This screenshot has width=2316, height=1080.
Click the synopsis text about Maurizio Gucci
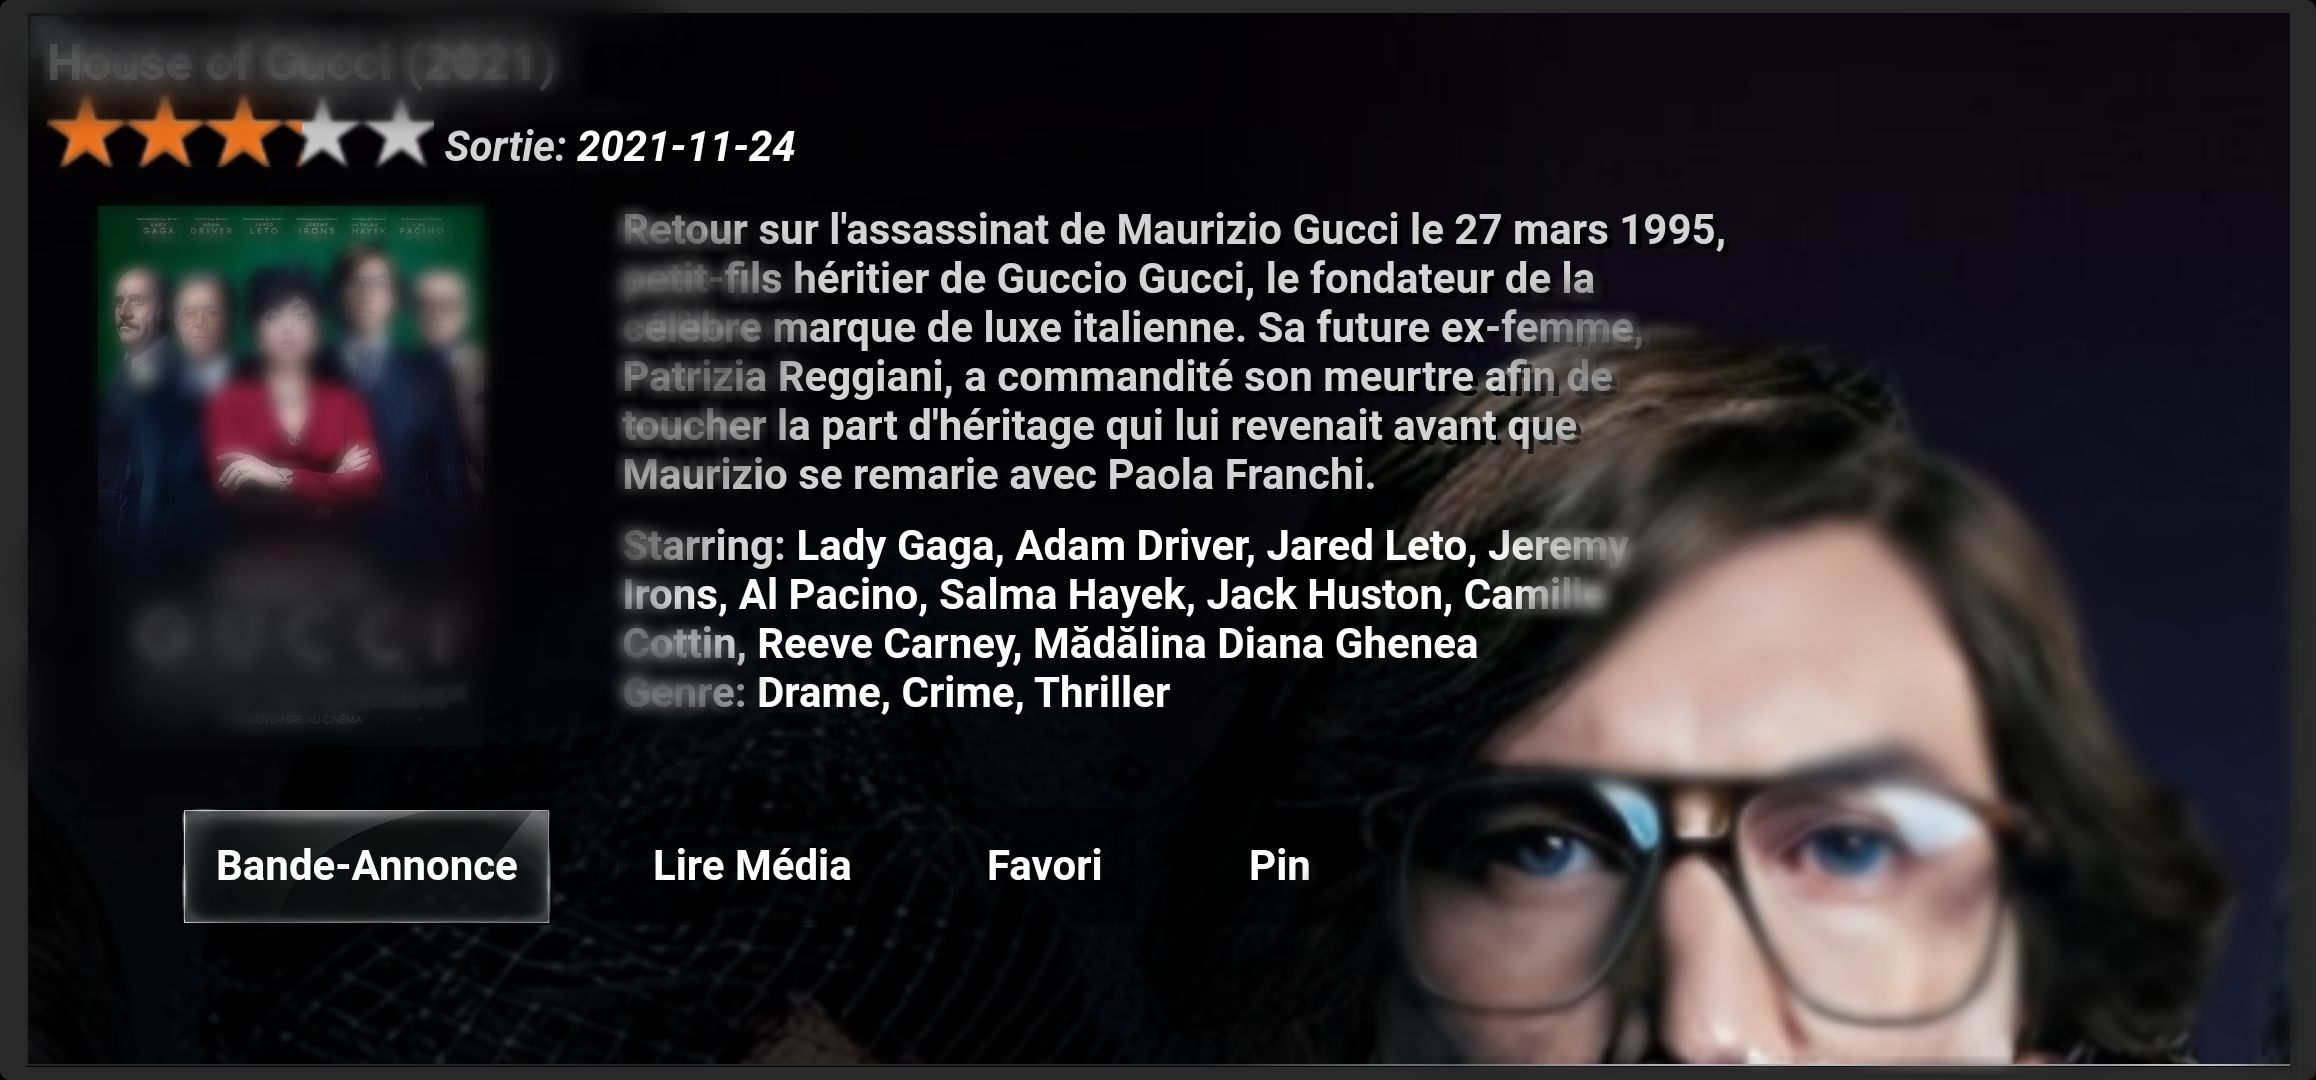tap(1174, 353)
